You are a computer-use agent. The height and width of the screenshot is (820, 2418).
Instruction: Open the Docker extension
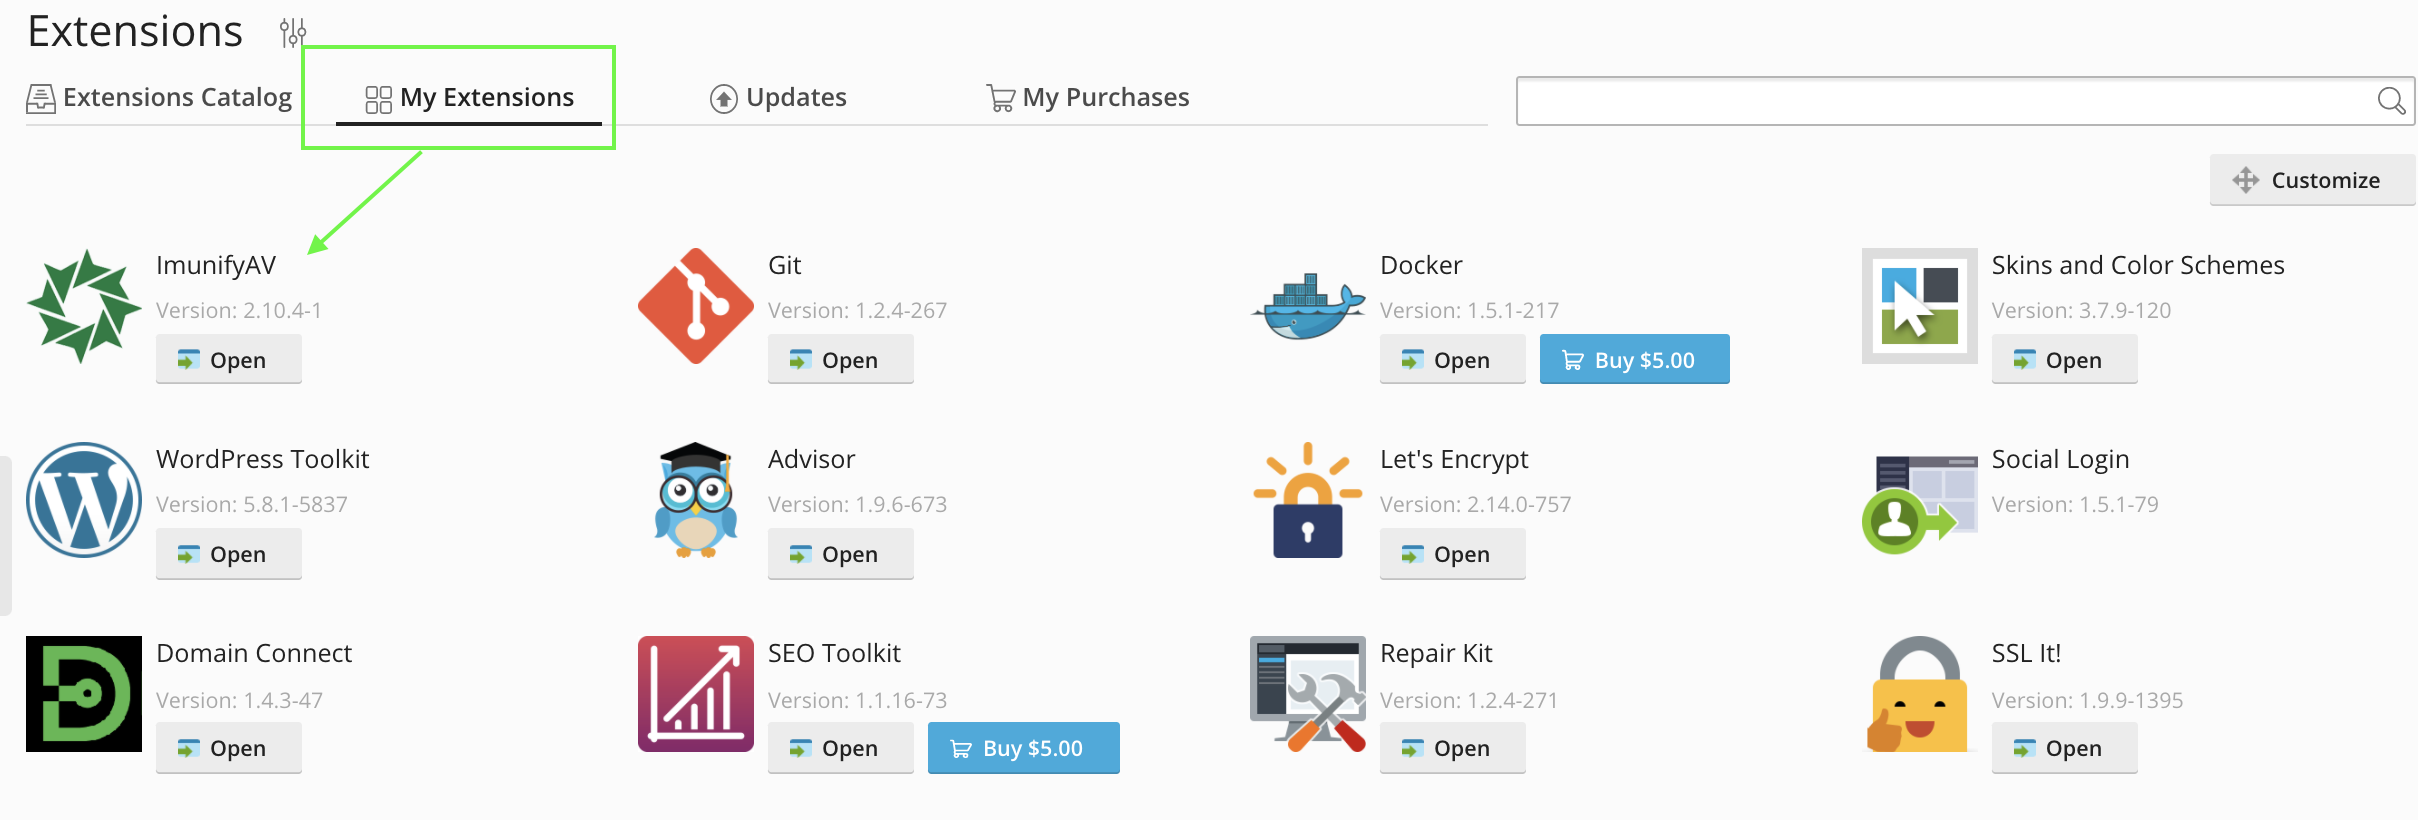pos(1453,359)
